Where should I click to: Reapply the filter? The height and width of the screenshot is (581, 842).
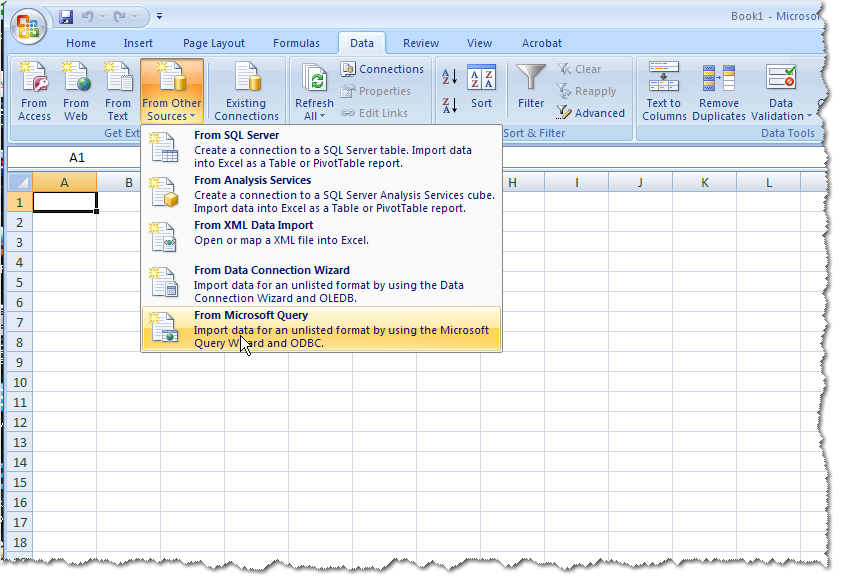(586, 91)
